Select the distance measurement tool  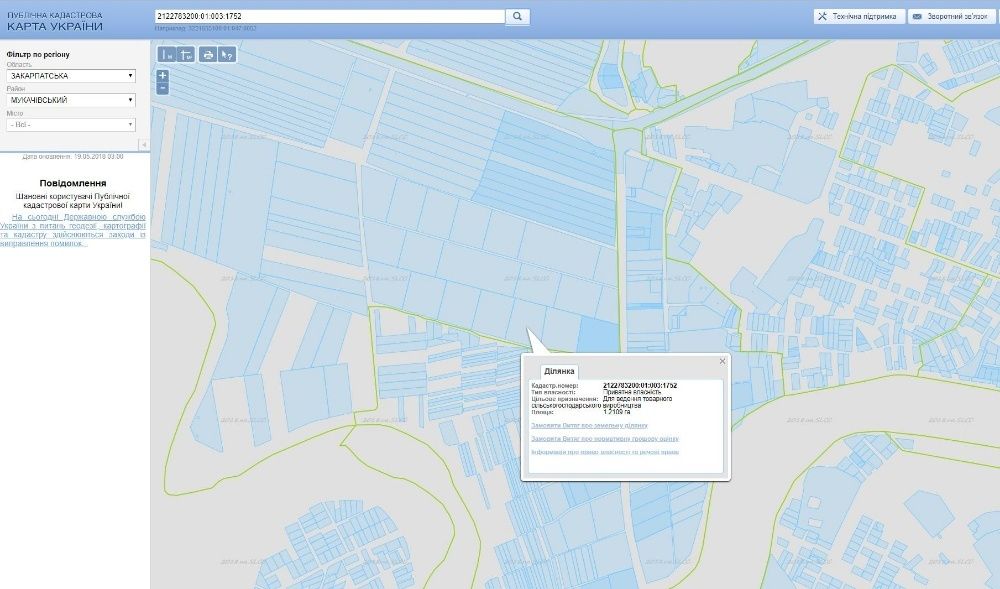166,55
